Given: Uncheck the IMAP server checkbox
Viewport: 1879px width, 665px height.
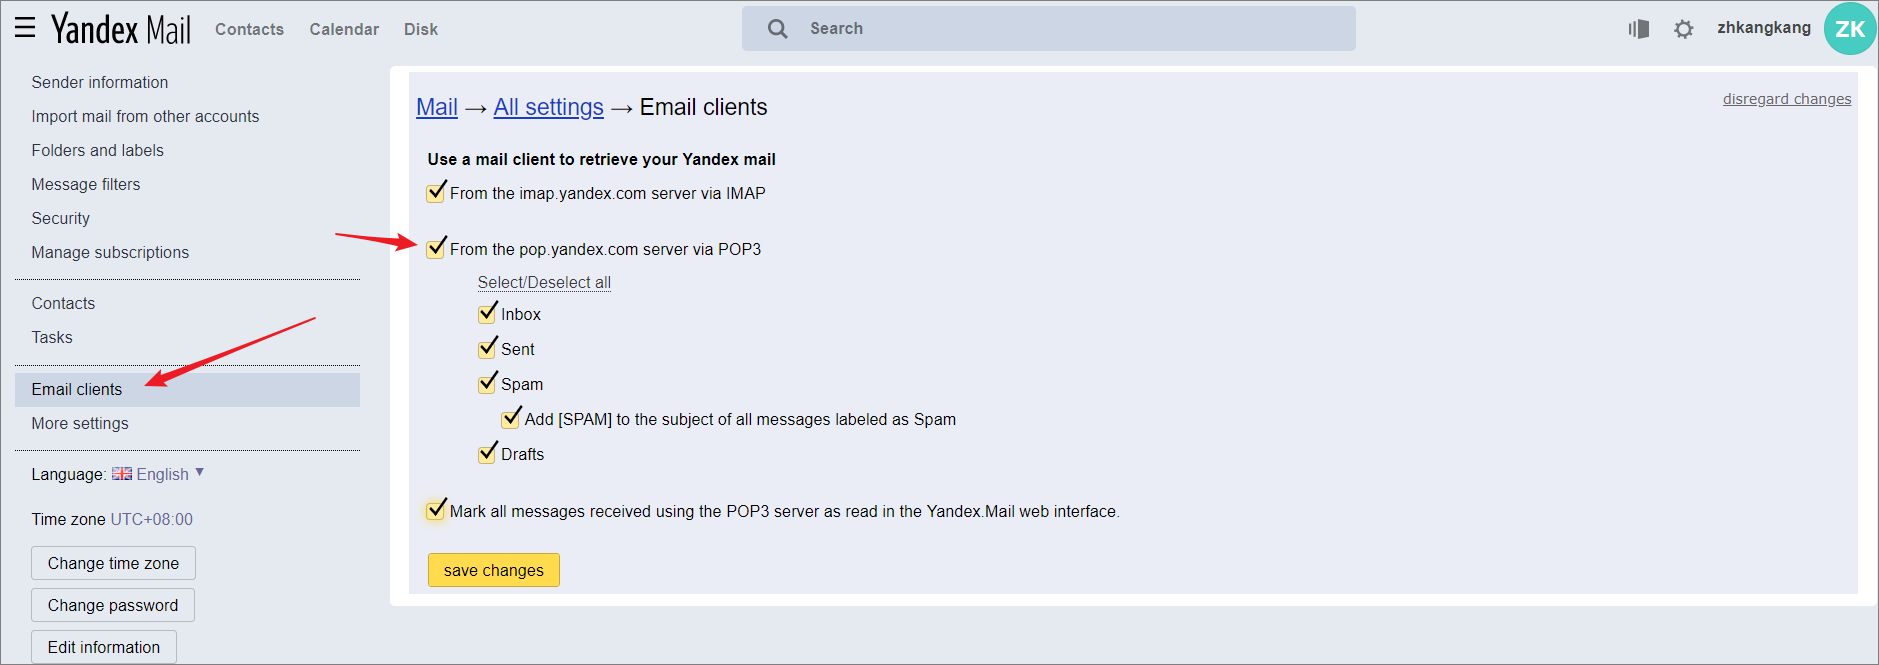Looking at the screenshot, I should [436, 193].
